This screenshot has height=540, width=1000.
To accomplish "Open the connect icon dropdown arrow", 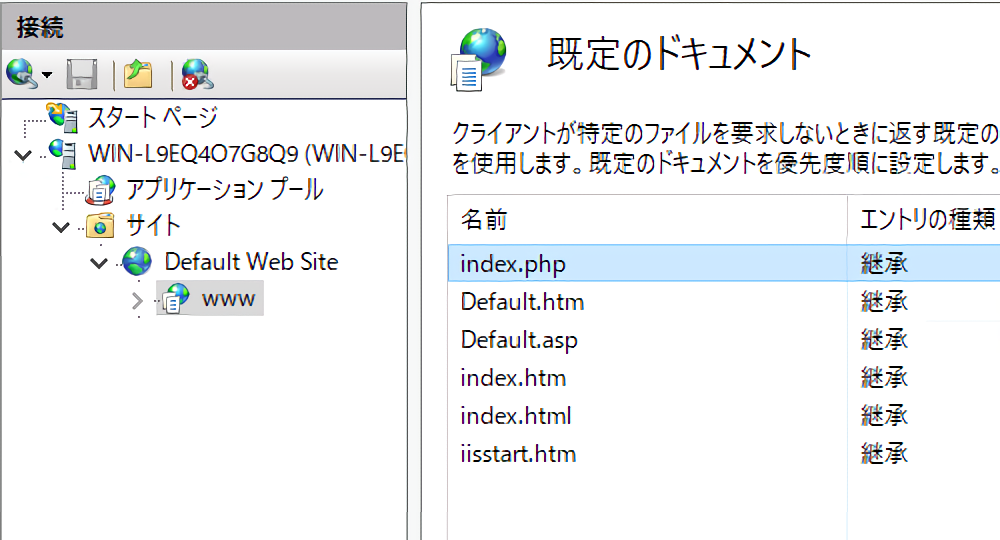I will [x=46, y=75].
